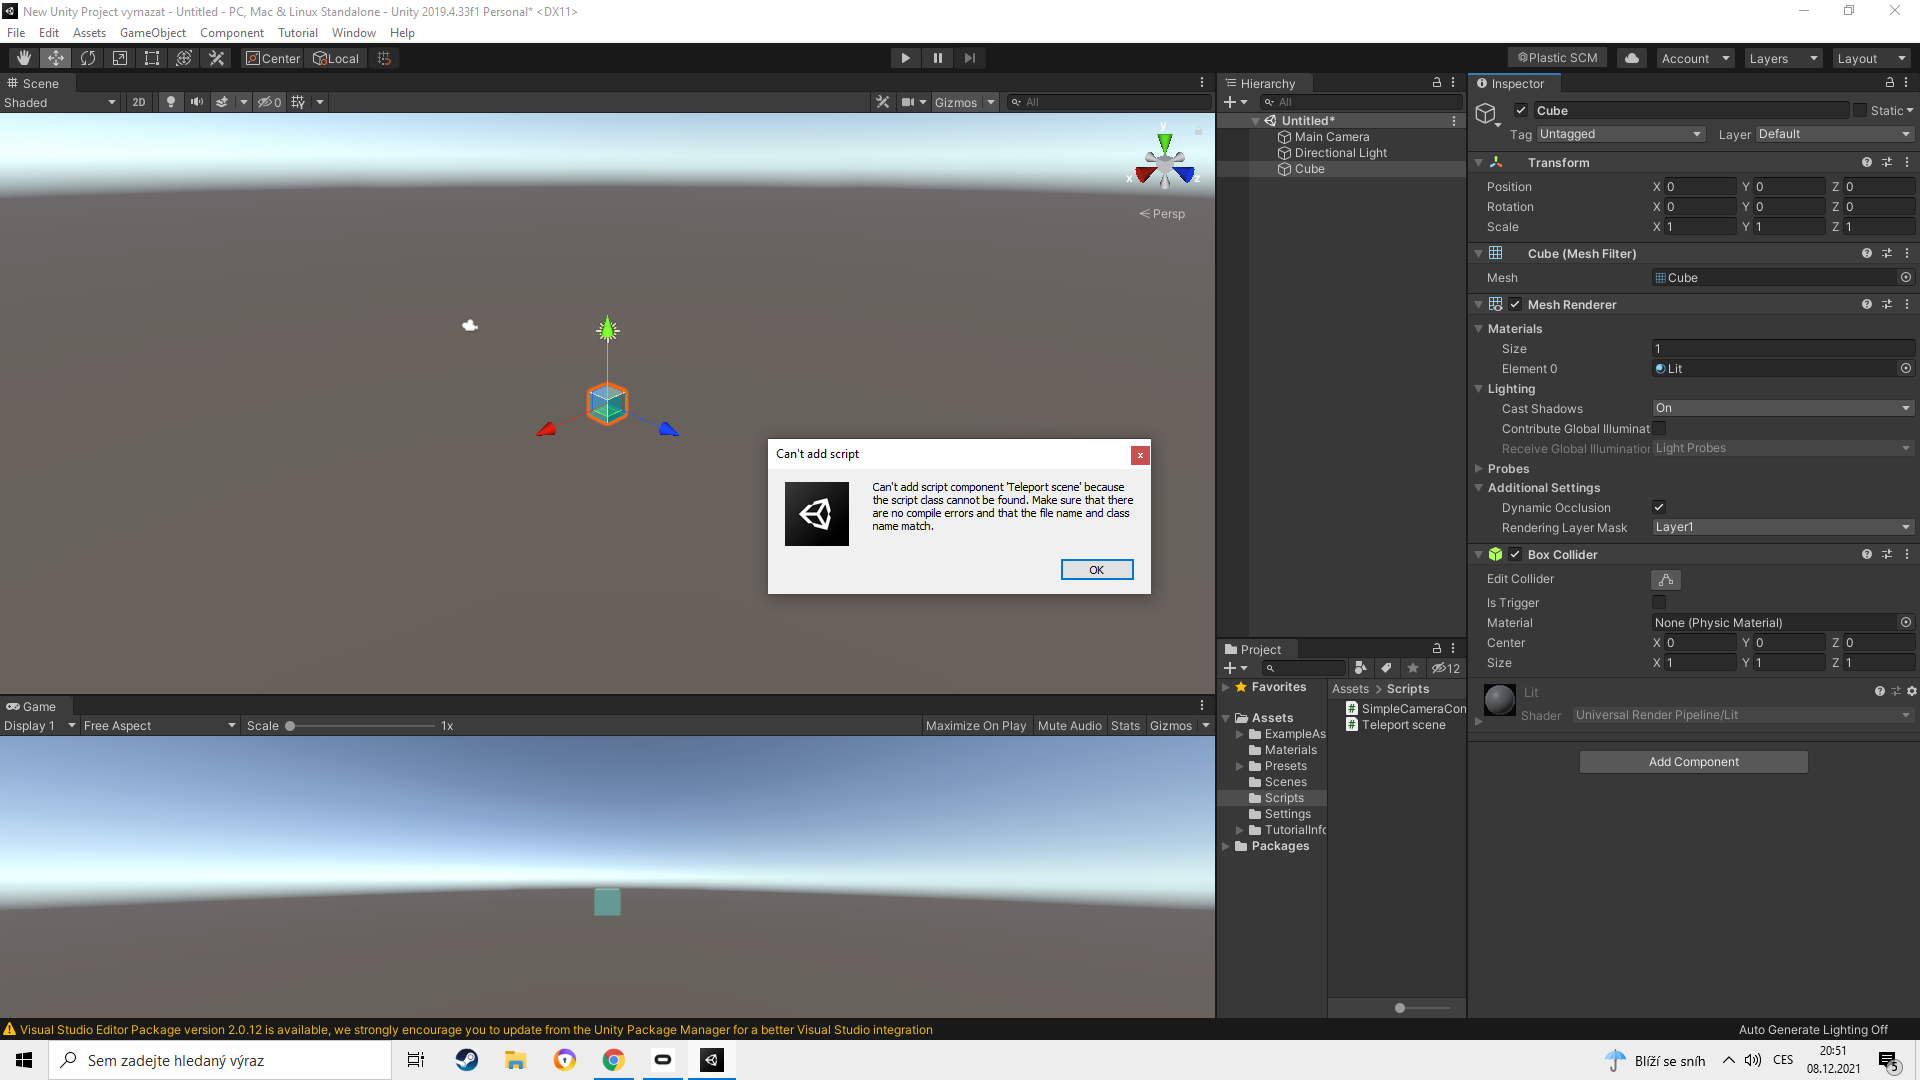1920x1080 pixels.
Task: Select the Rect Transform tool
Action: point(152,58)
